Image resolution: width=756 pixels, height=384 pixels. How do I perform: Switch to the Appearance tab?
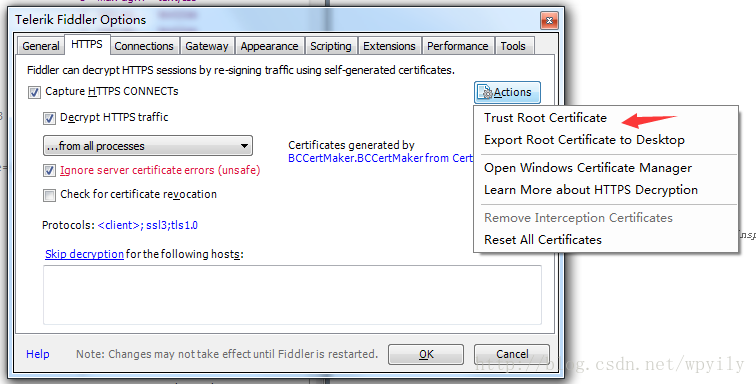(270, 46)
